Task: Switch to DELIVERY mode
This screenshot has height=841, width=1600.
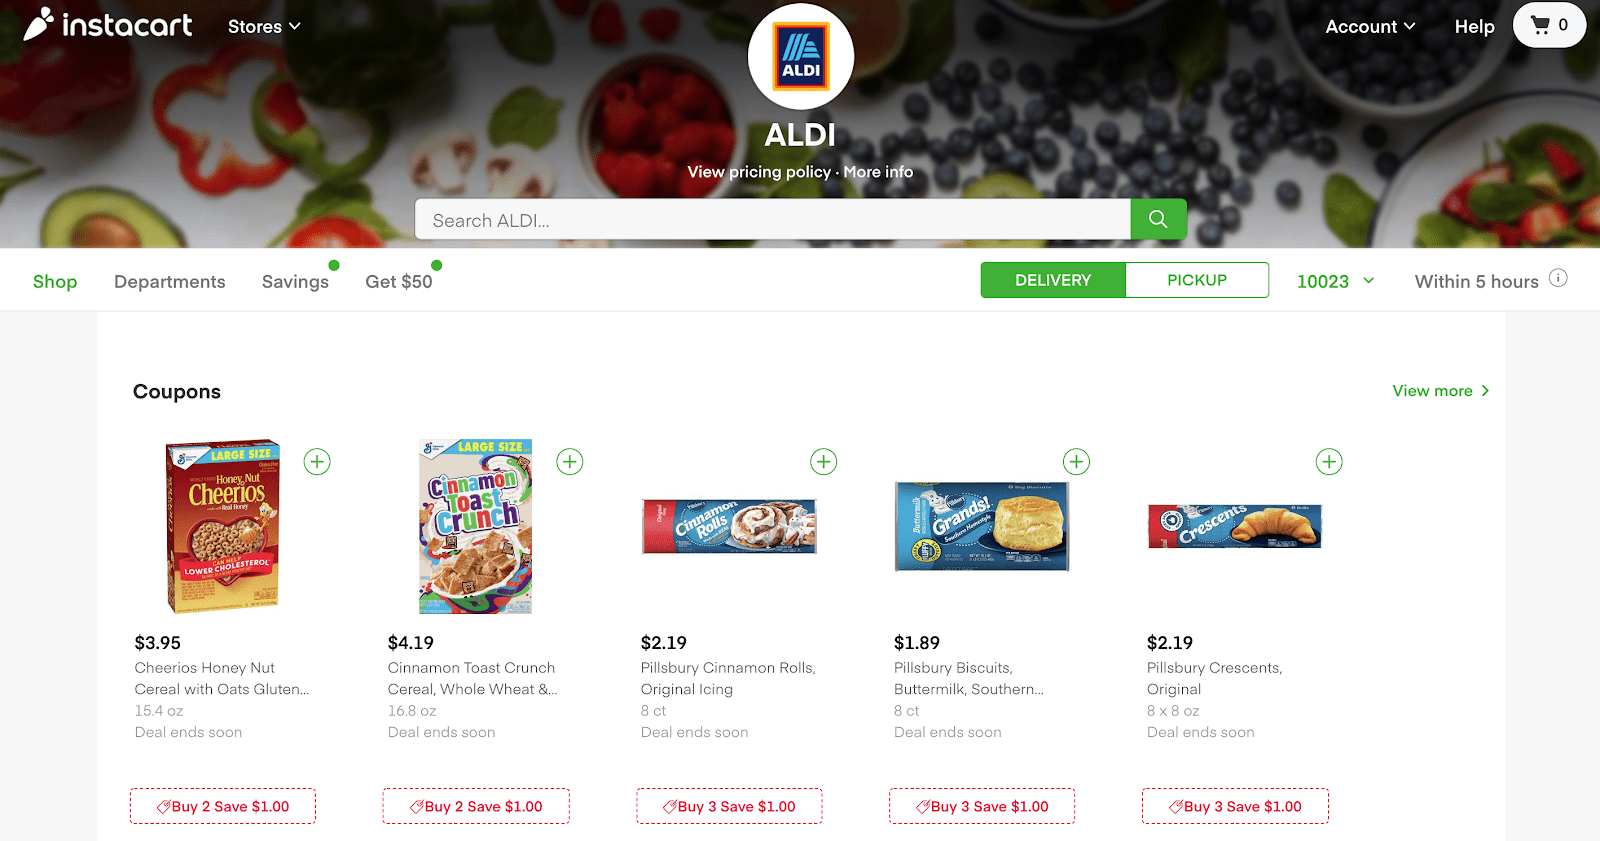Action: pos(1053,280)
